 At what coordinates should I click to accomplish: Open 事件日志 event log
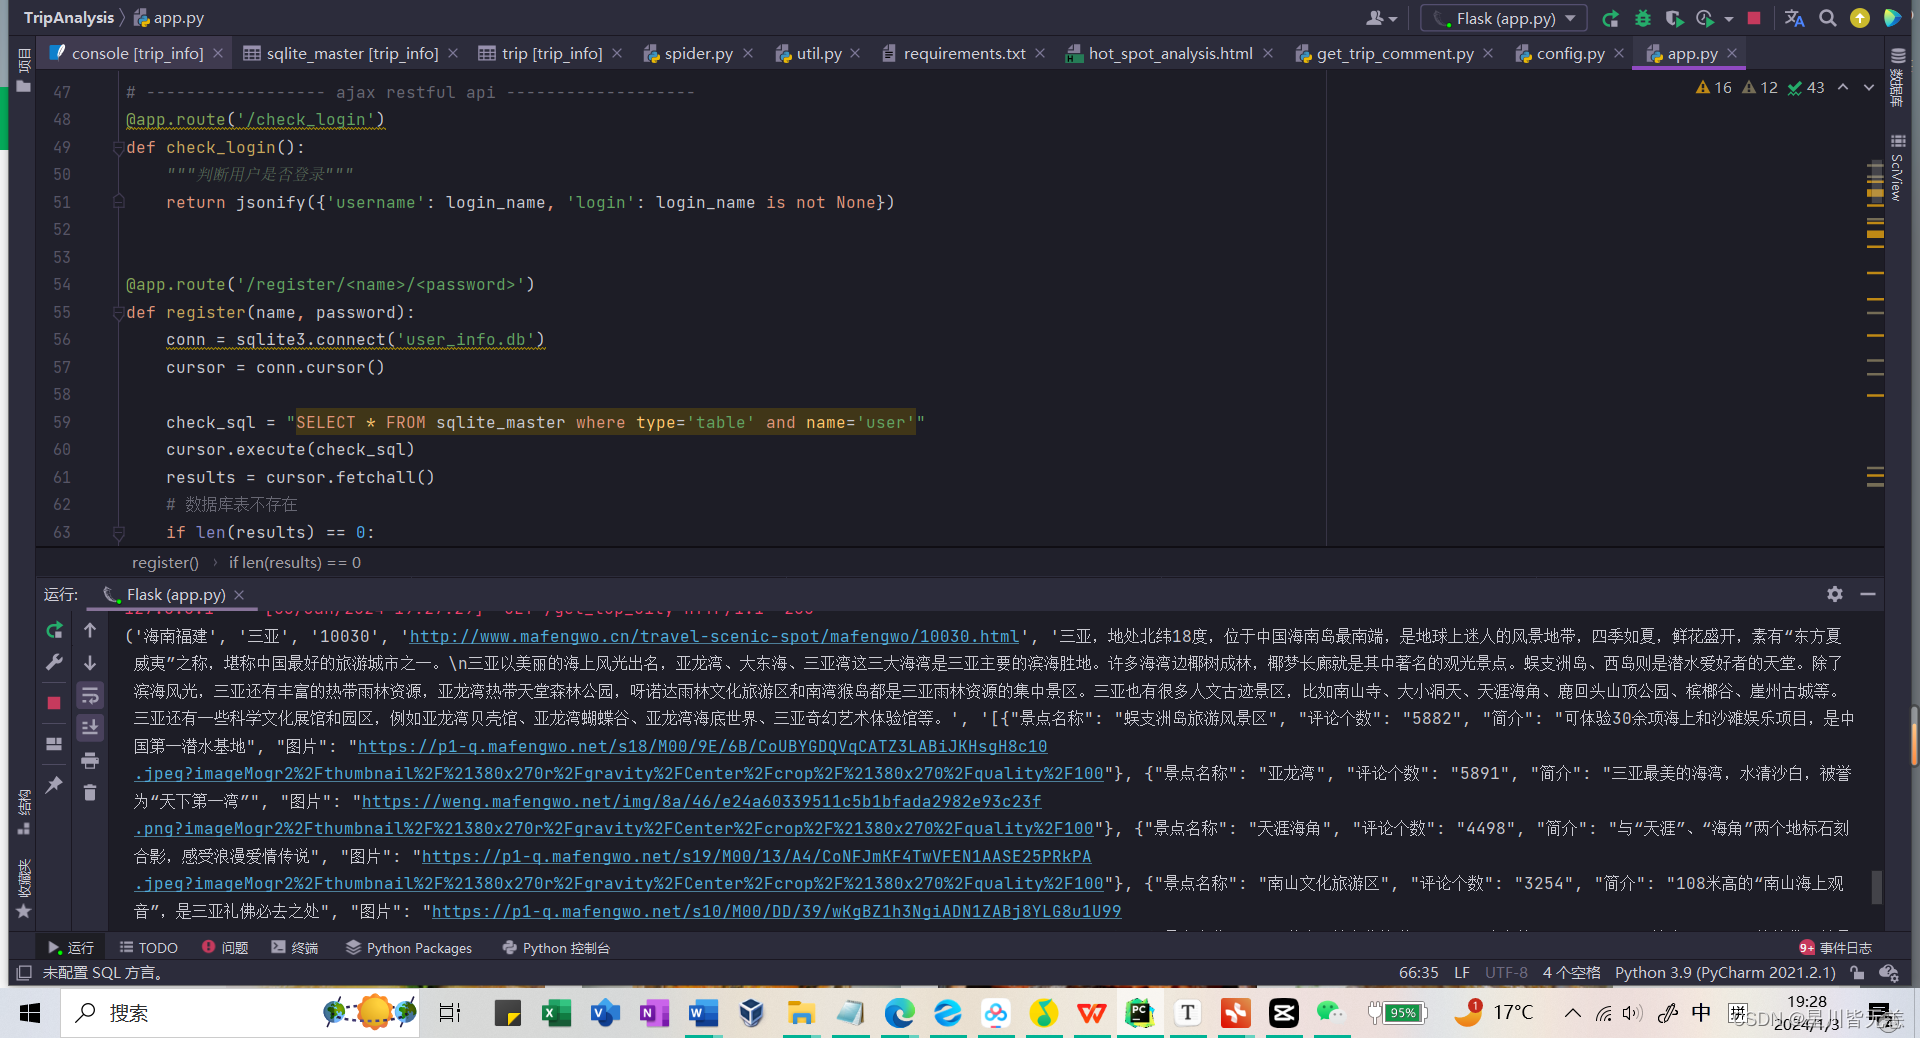click(x=1835, y=947)
